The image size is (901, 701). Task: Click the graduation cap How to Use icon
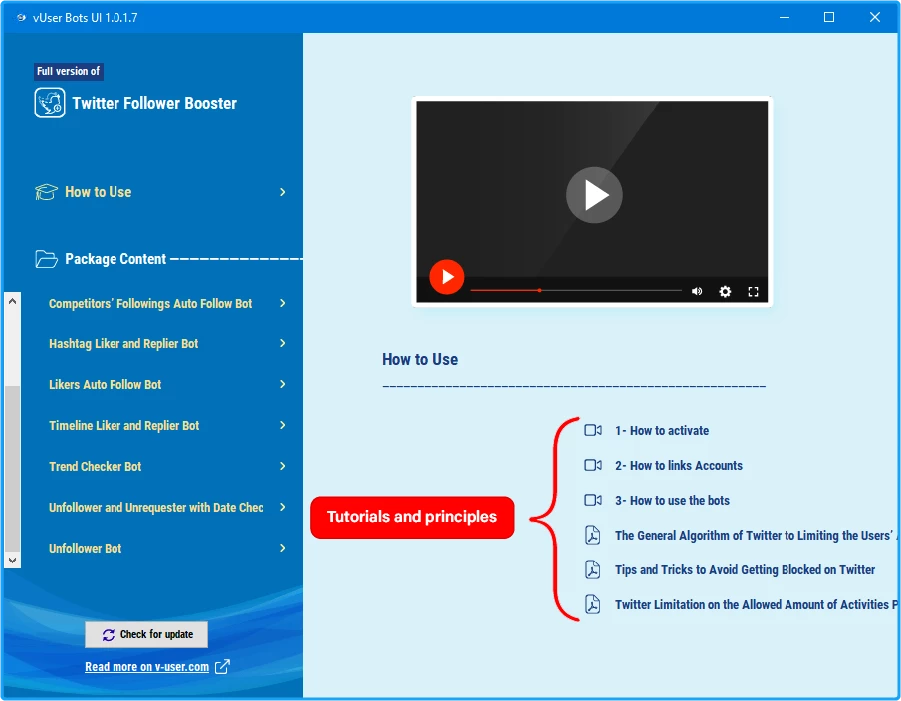point(46,192)
